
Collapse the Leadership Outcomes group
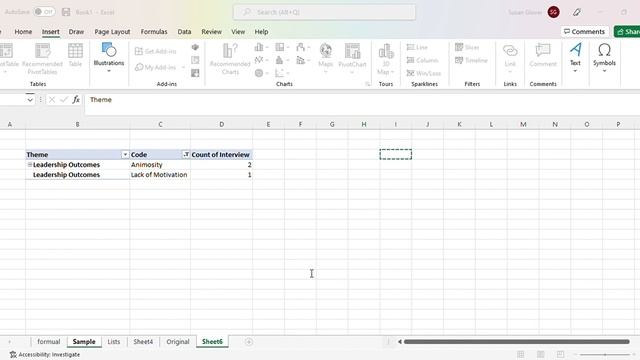point(29,164)
